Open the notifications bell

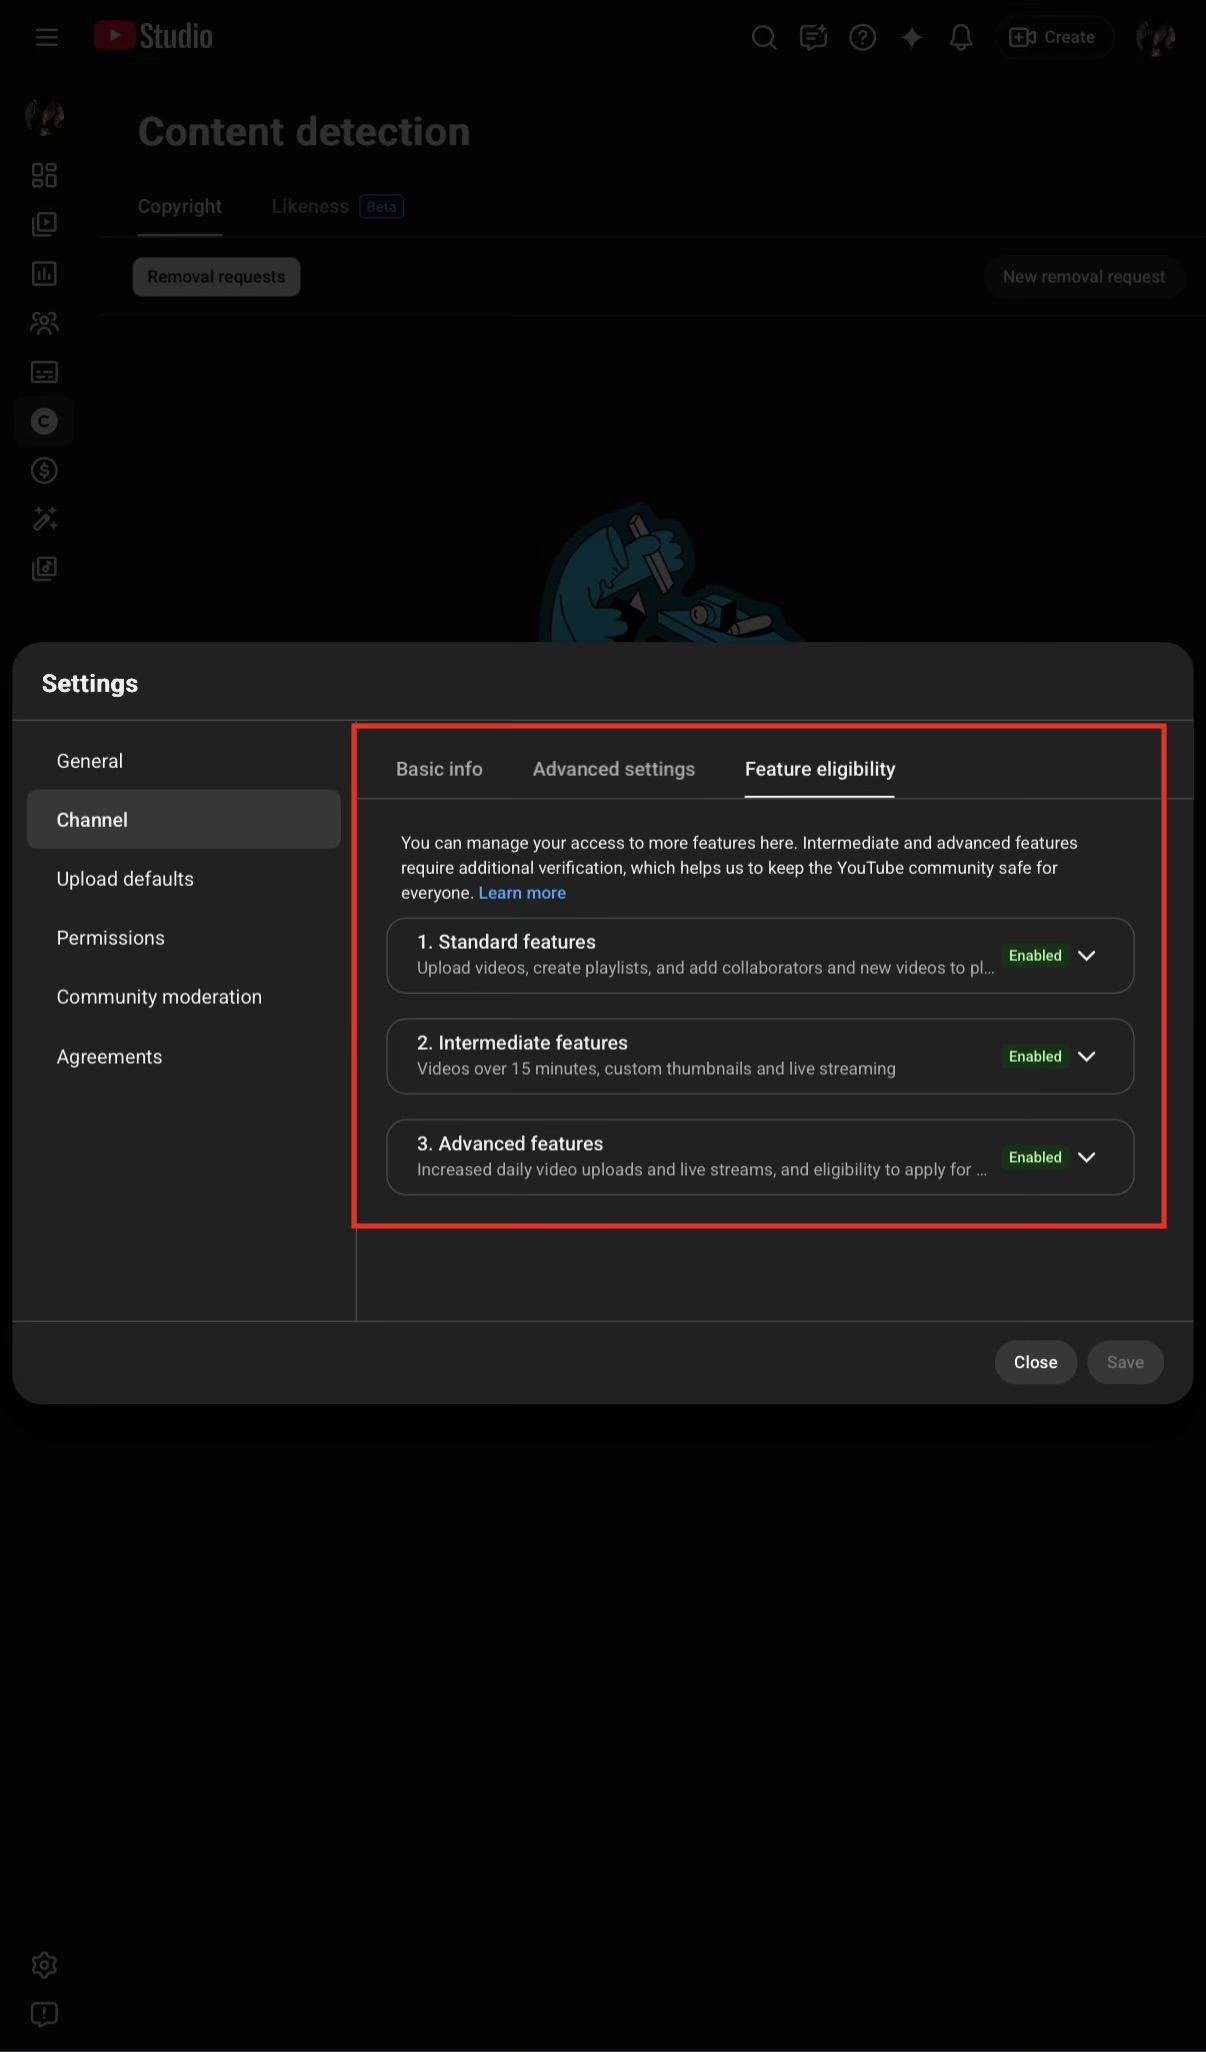[x=961, y=38]
